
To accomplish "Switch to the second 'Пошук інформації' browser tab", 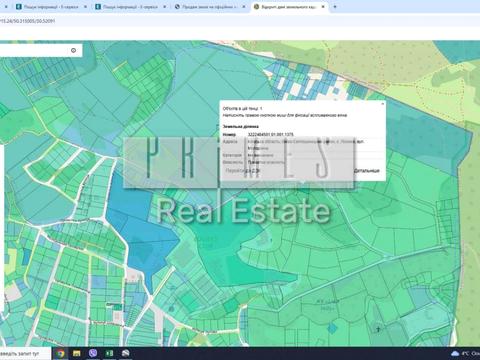I will [x=130, y=6].
